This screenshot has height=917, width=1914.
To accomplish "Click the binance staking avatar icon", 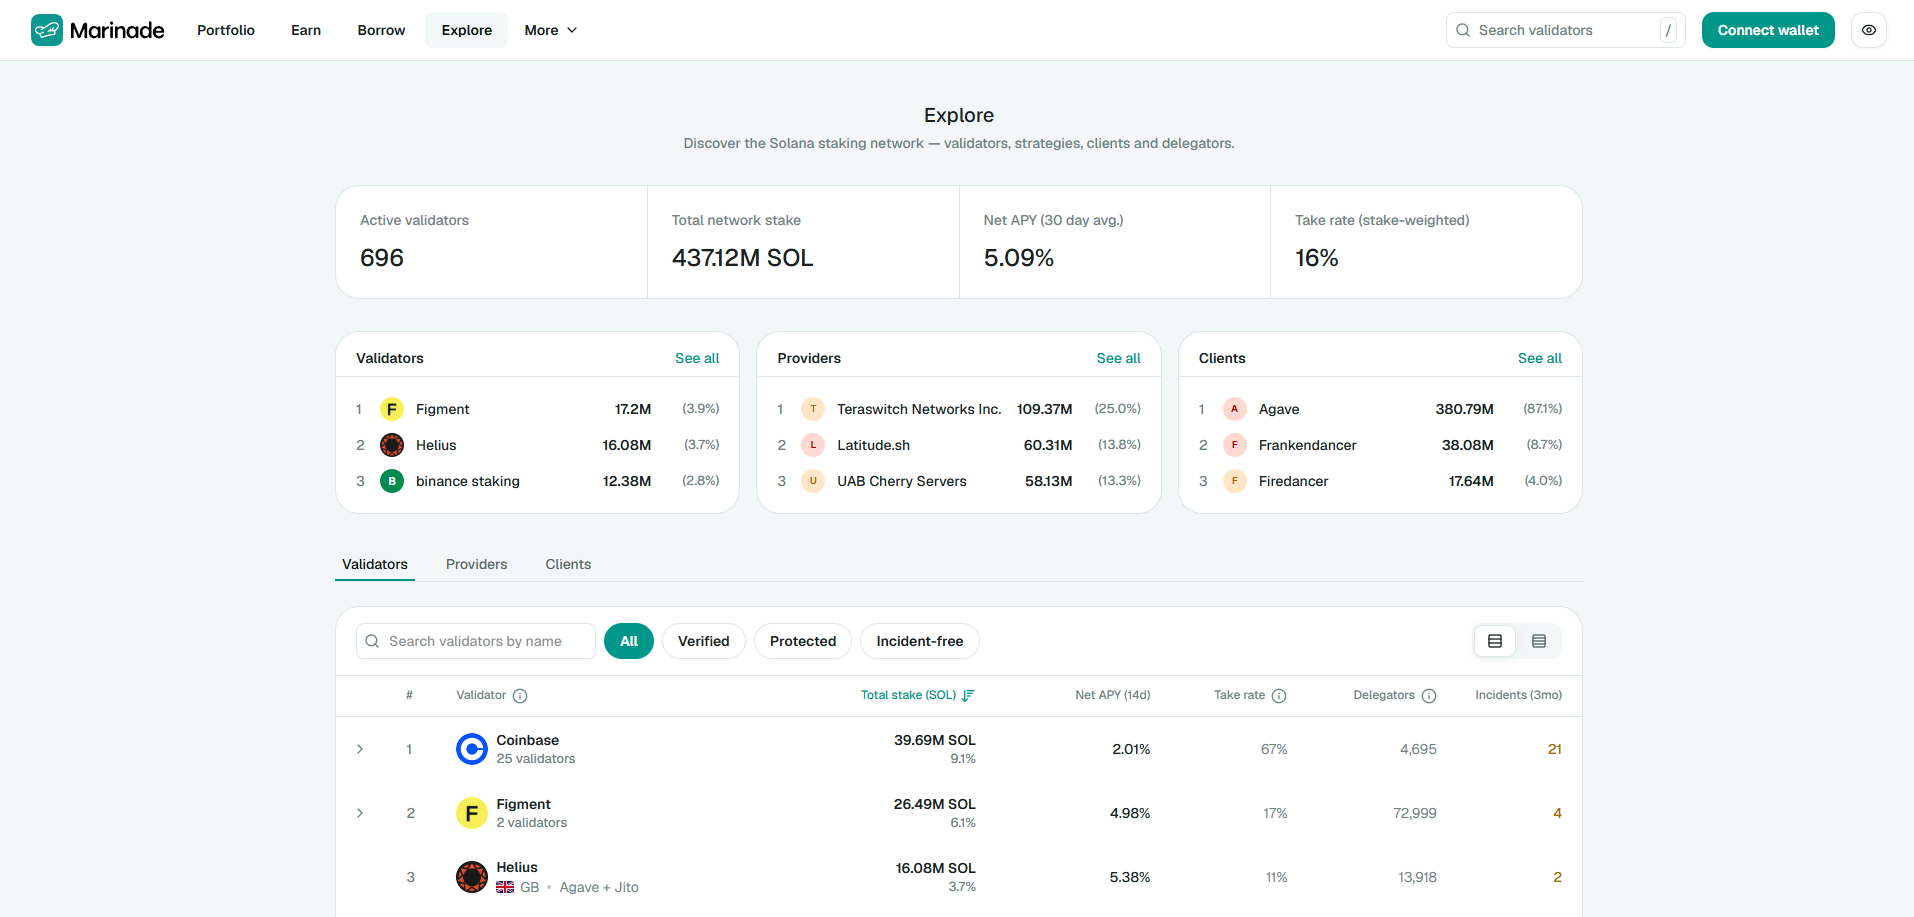I will pyautogui.click(x=392, y=481).
